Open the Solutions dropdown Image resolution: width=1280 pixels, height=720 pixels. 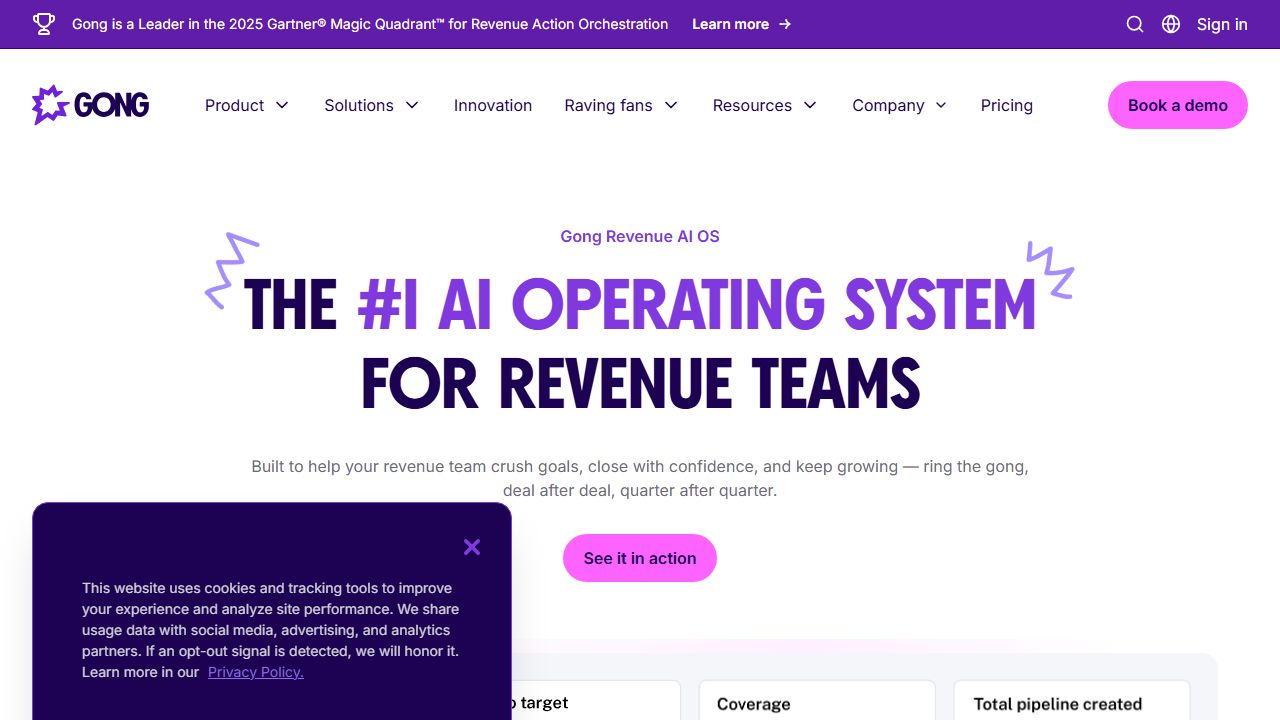[371, 105]
